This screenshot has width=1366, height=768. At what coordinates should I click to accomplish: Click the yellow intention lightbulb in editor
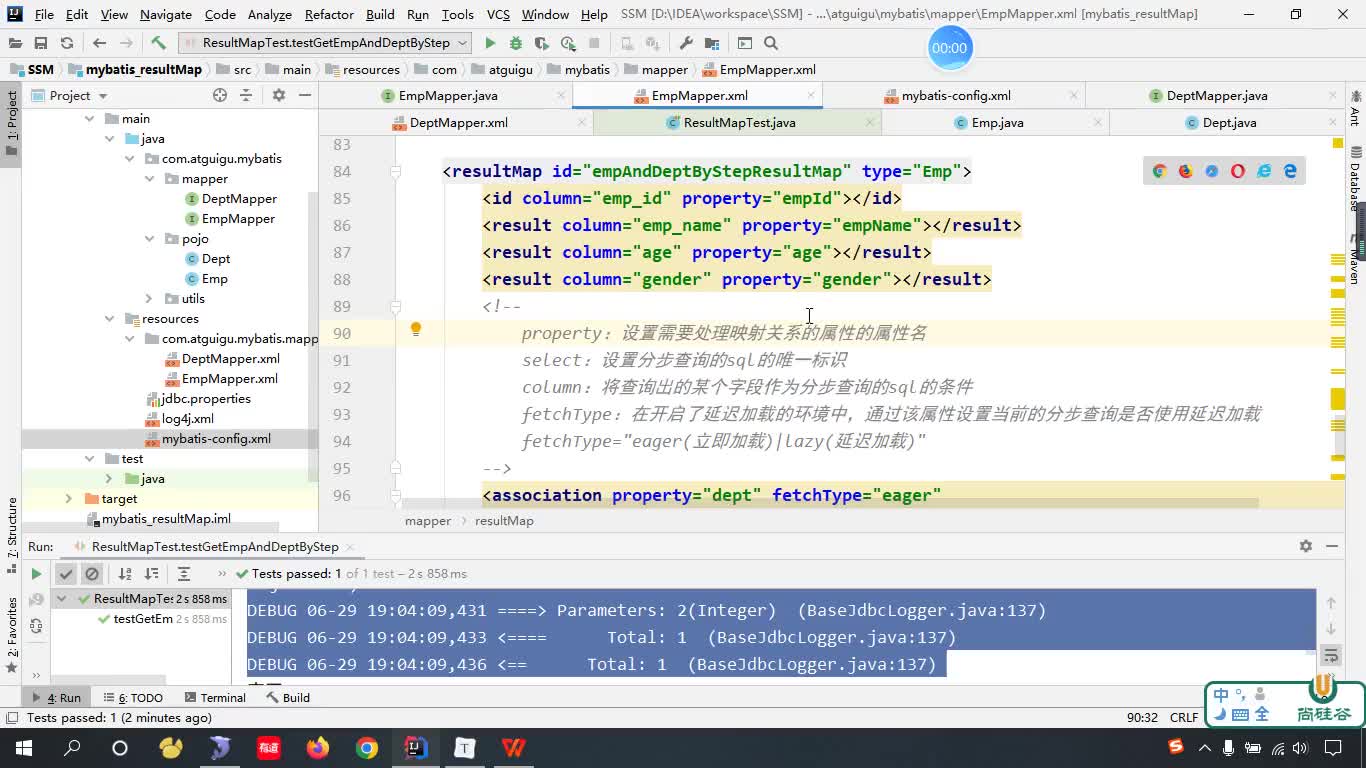[416, 329]
